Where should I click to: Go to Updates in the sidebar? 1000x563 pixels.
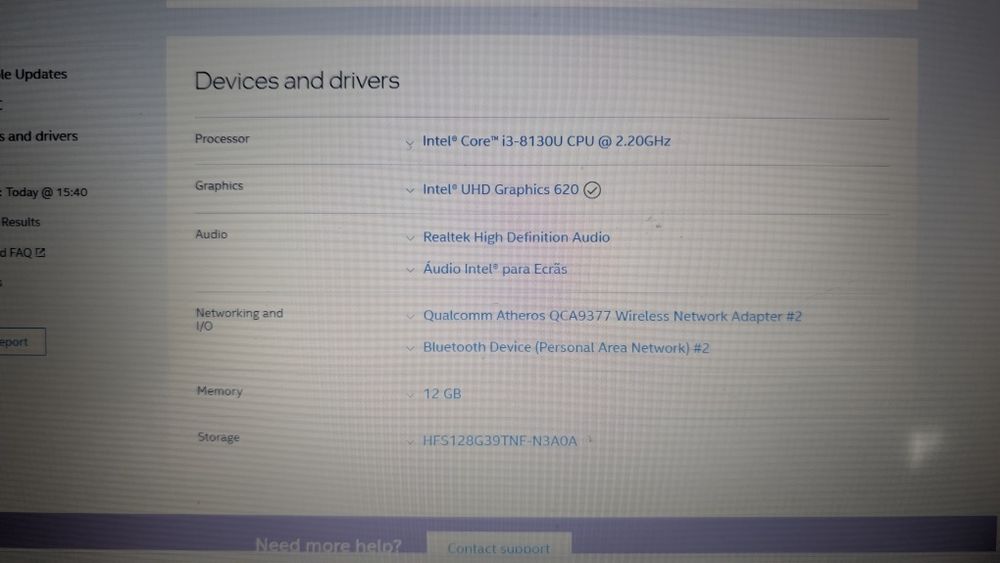[34, 74]
